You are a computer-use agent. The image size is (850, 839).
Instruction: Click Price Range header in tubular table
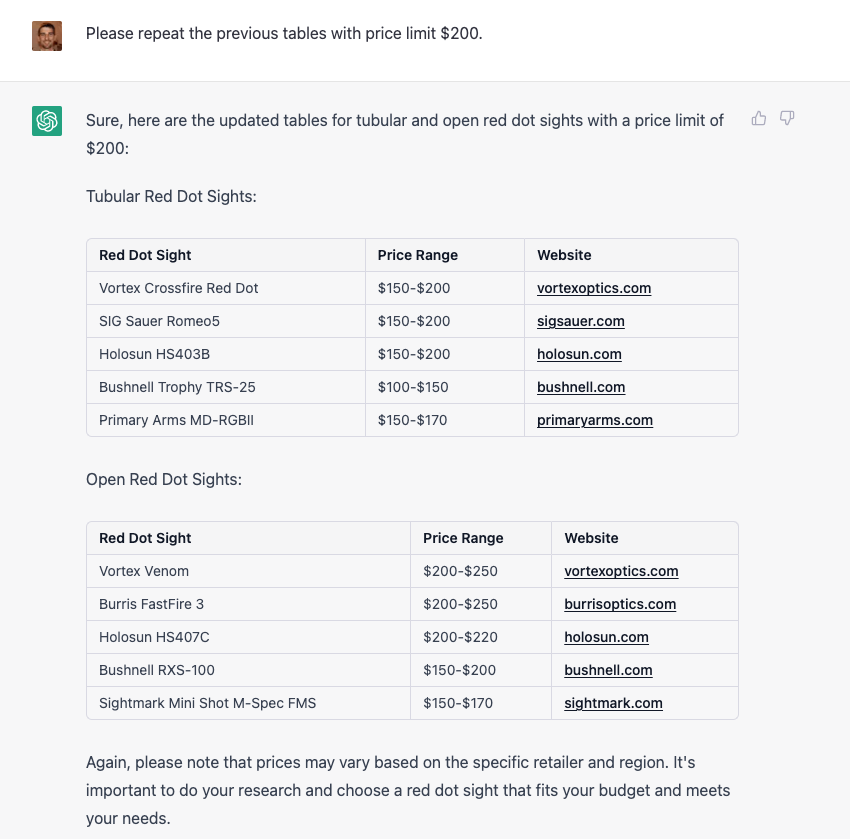[x=417, y=255]
